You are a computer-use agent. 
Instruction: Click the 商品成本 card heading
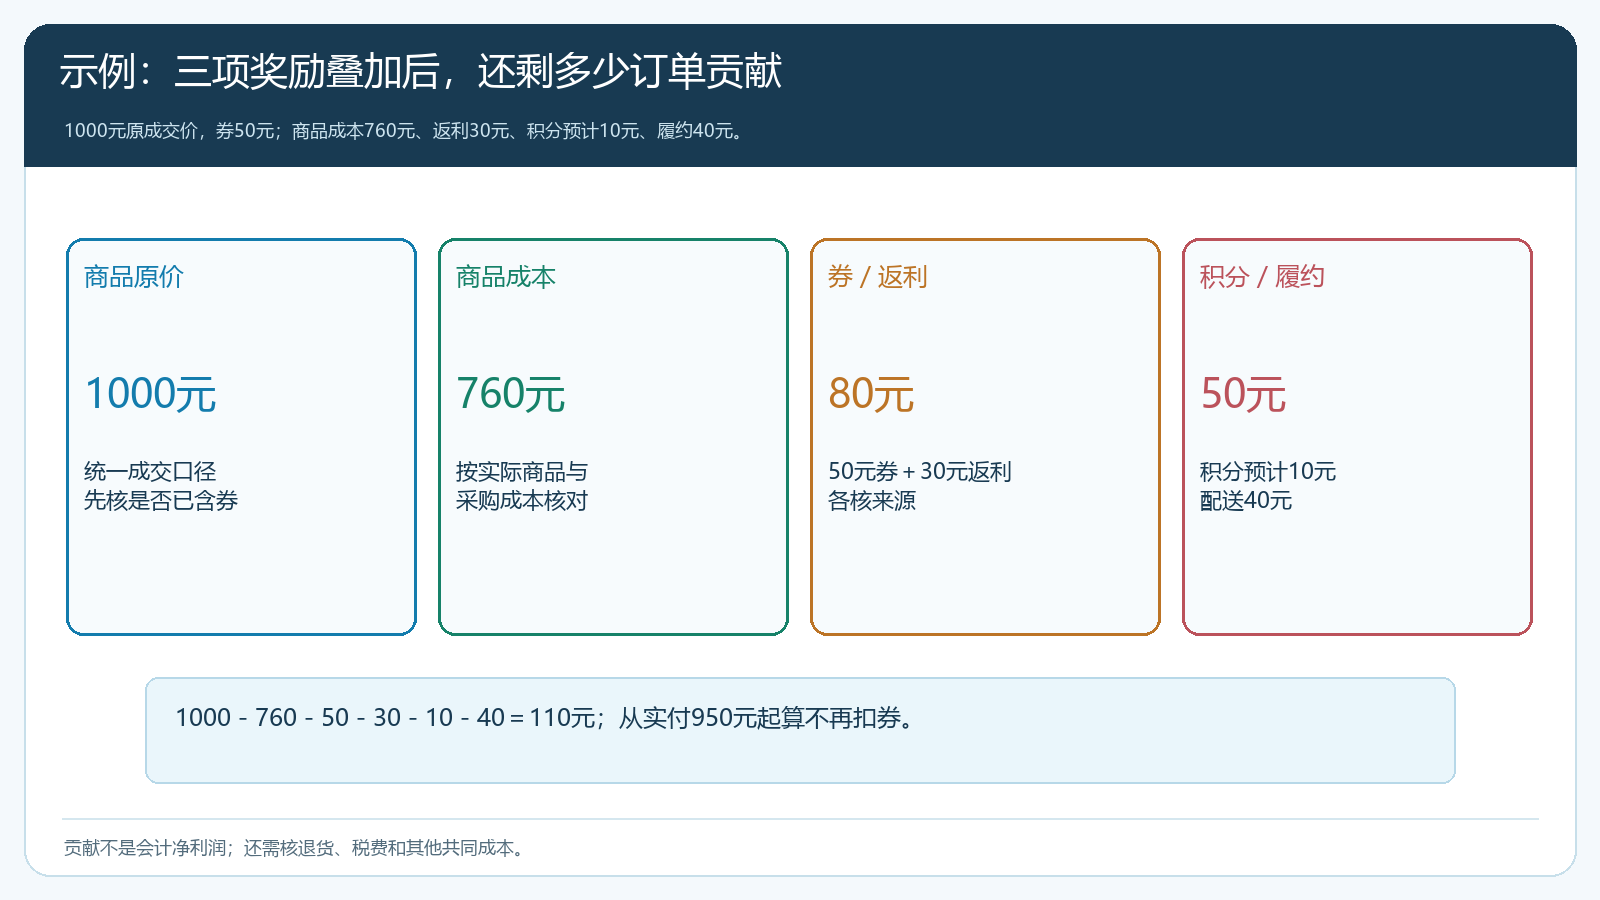[x=506, y=277]
